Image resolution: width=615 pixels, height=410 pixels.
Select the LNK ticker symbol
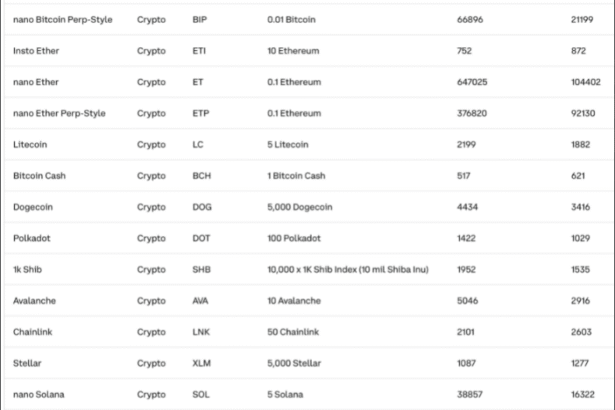click(201, 332)
